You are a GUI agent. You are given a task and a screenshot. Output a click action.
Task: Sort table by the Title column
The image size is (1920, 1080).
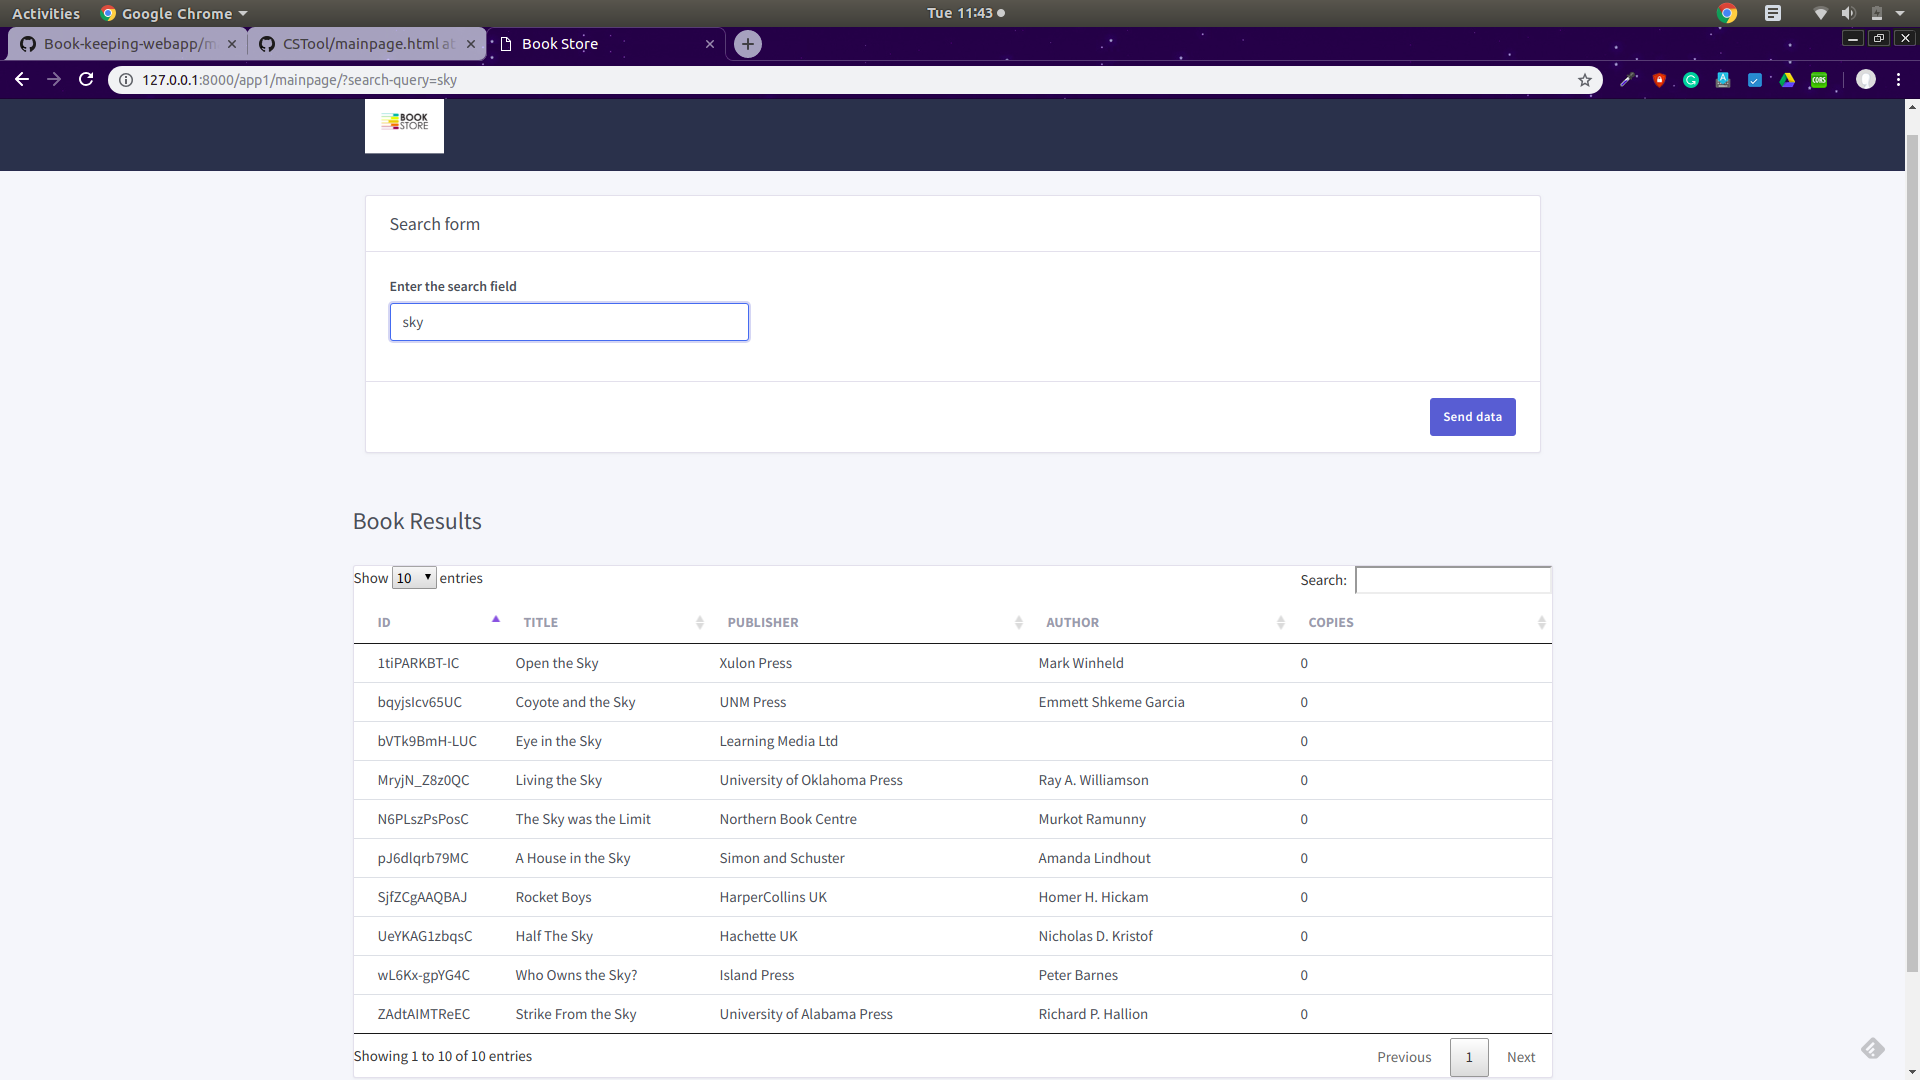(610, 622)
